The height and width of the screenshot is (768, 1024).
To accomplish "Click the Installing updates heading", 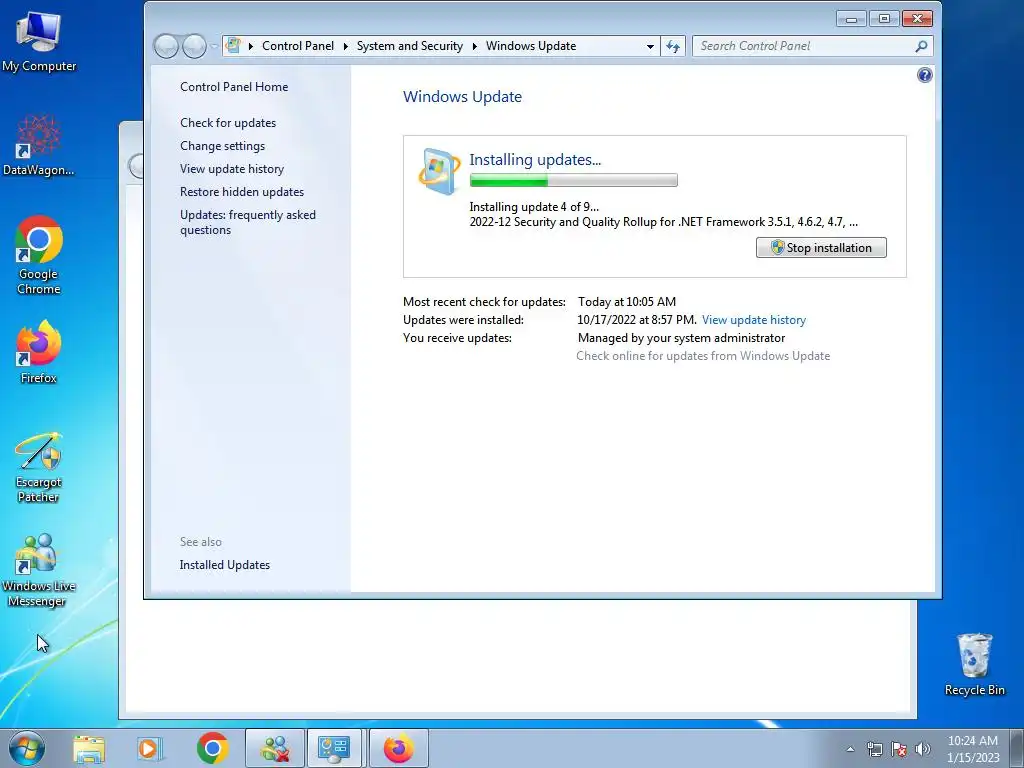I will coord(535,160).
